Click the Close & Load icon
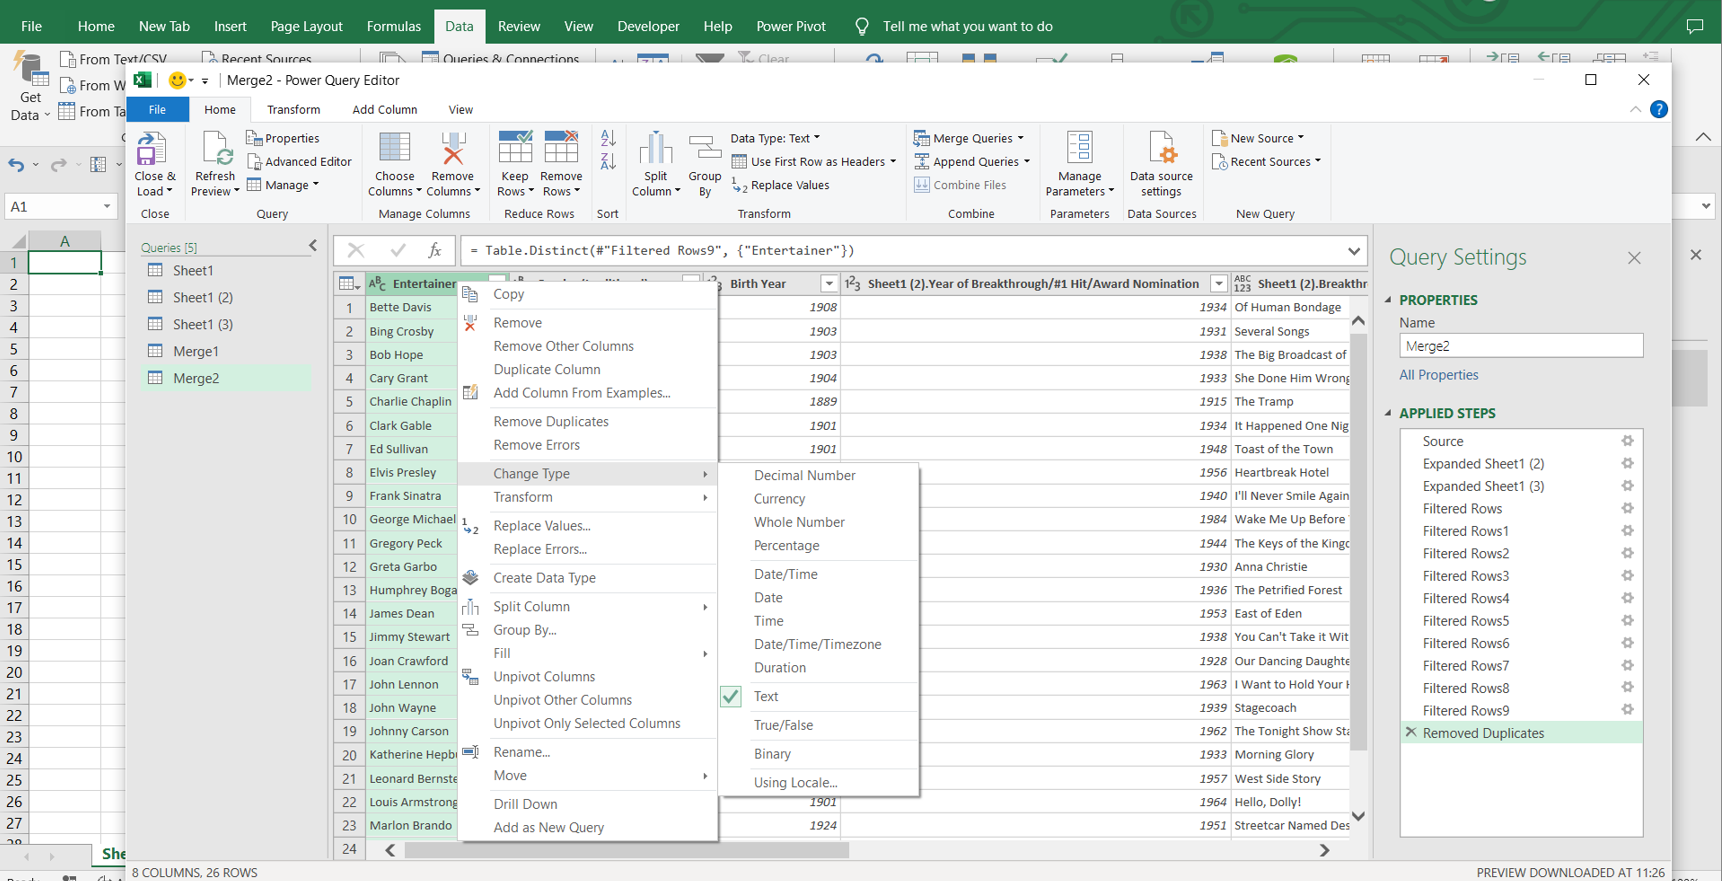Viewport: 1722px width, 881px height. (151, 150)
